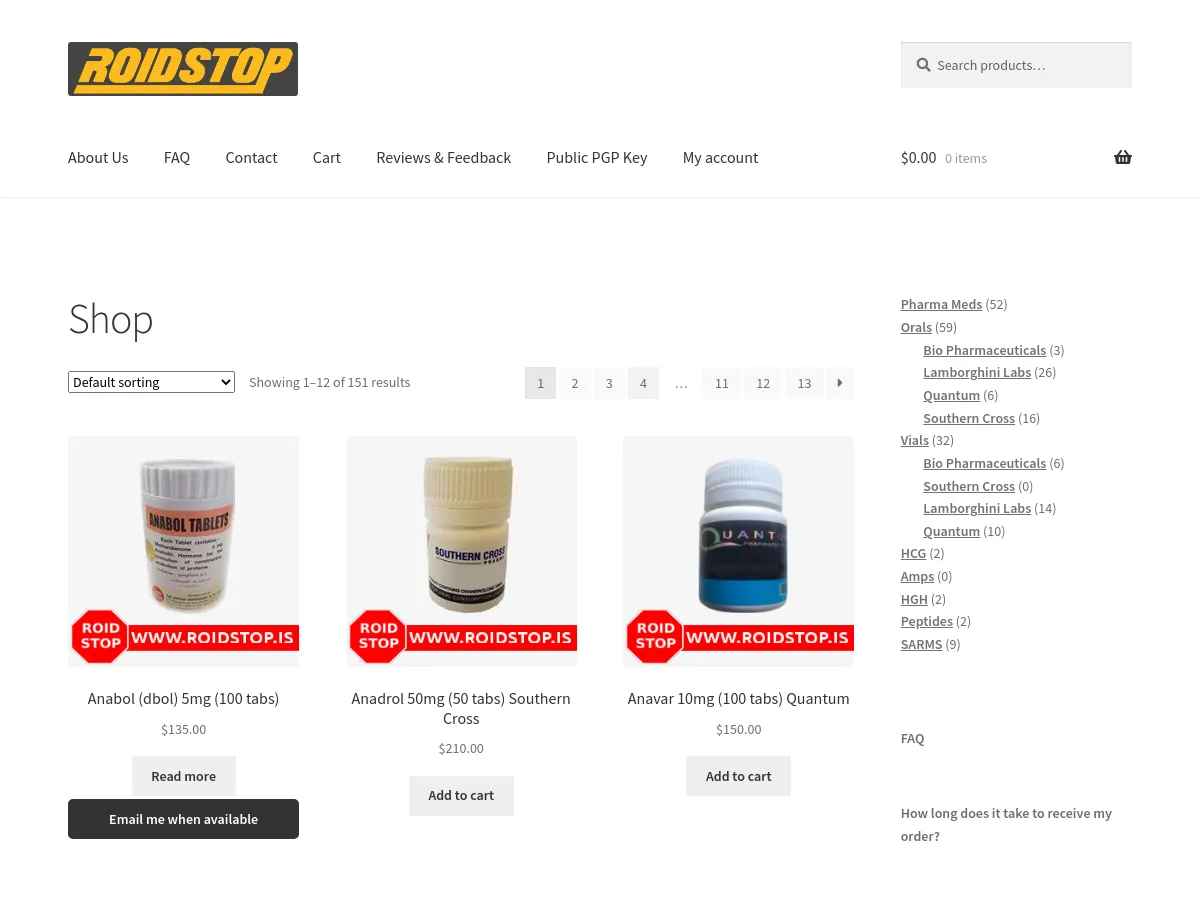Image resolution: width=1200 pixels, height=900 pixels.
Task: Open Reviews & Feedback menu item
Action: click(443, 157)
